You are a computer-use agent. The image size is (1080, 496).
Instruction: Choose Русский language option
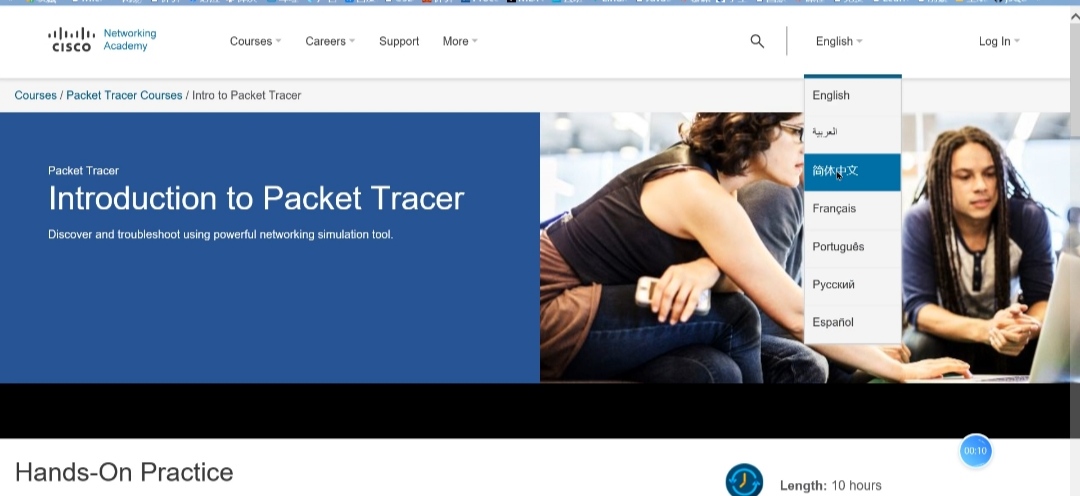pos(853,285)
